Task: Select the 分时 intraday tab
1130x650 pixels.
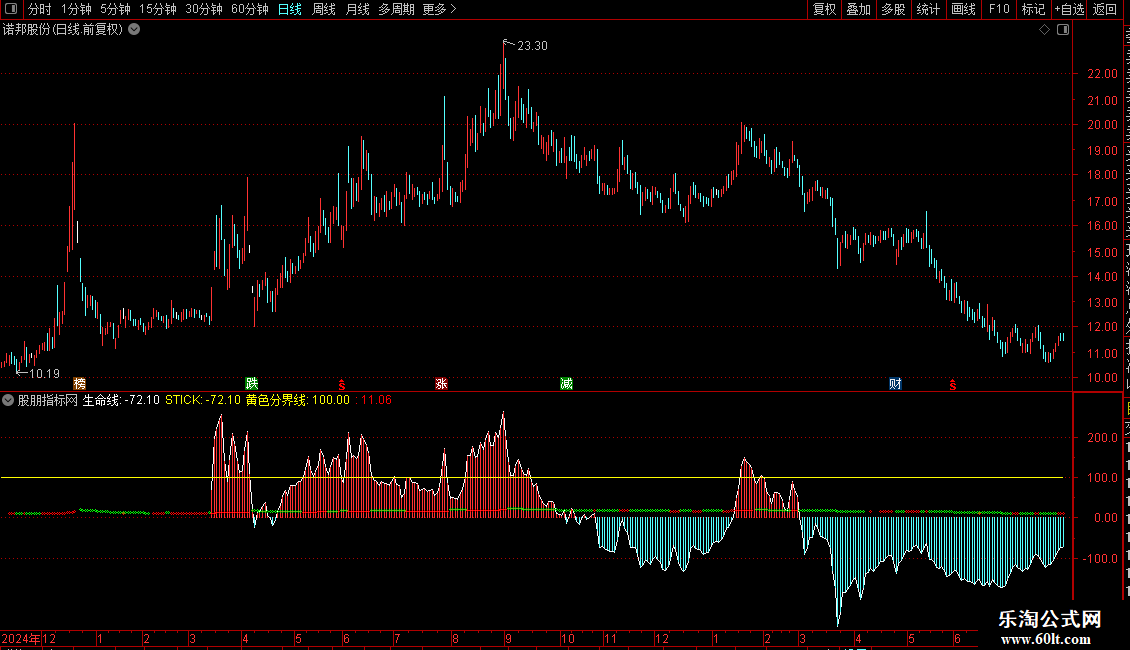Action: coord(40,9)
